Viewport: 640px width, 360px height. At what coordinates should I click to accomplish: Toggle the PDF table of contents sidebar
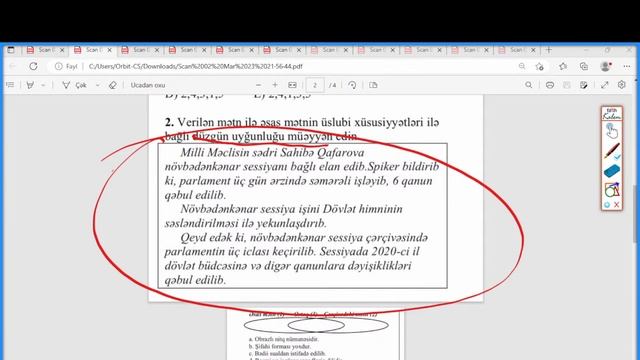(x=10, y=85)
